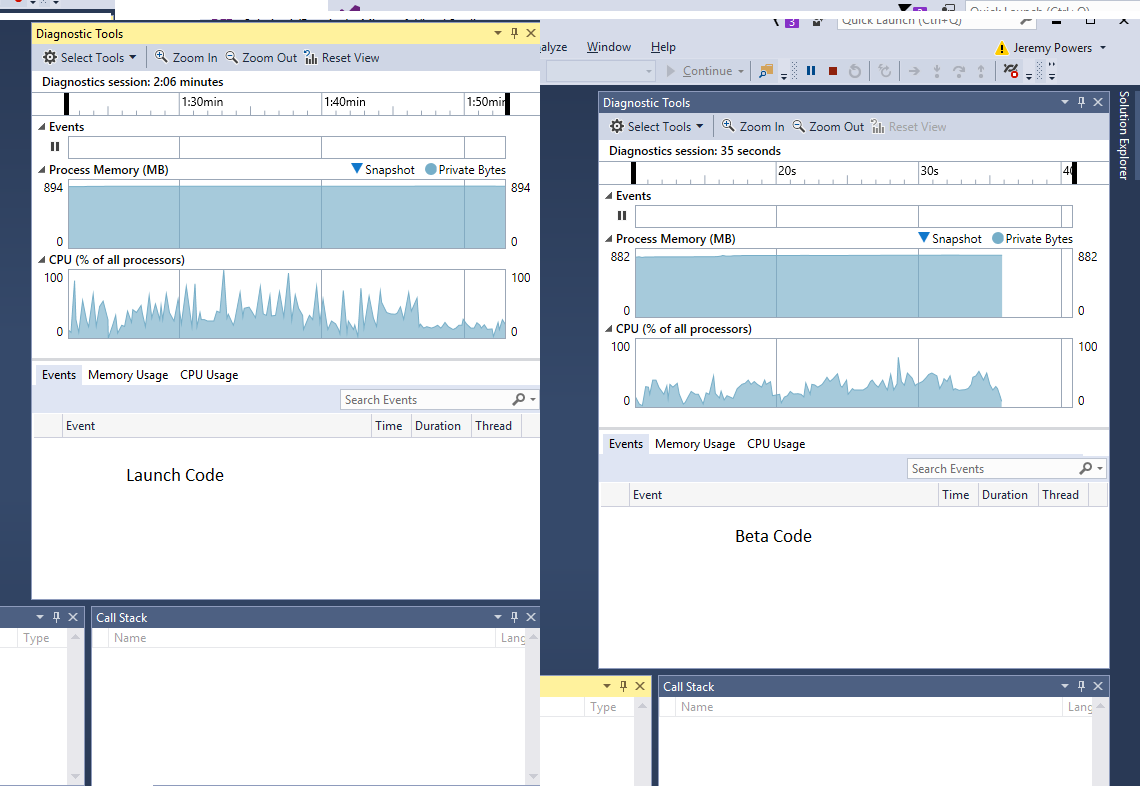
Task: Click Zoom Out in the Beta Code diagnostic panel
Action: click(x=828, y=127)
